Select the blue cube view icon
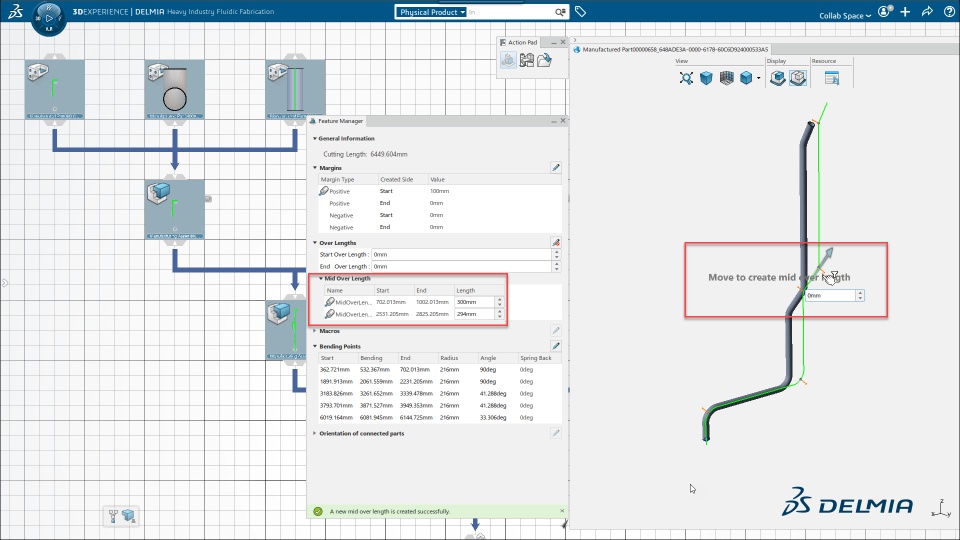The image size is (960, 540). [707, 78]
